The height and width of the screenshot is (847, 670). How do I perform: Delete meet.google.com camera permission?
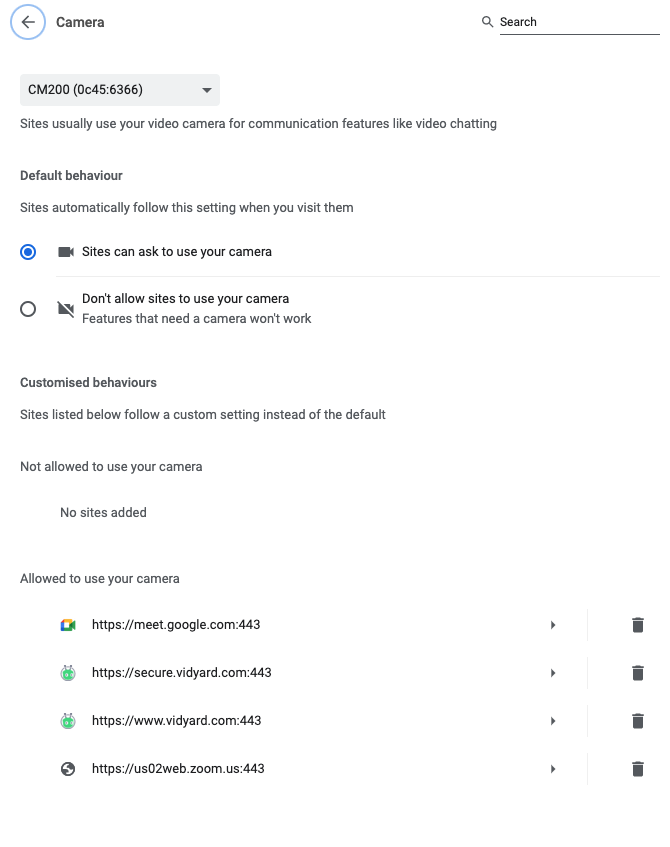click(638, 625)
